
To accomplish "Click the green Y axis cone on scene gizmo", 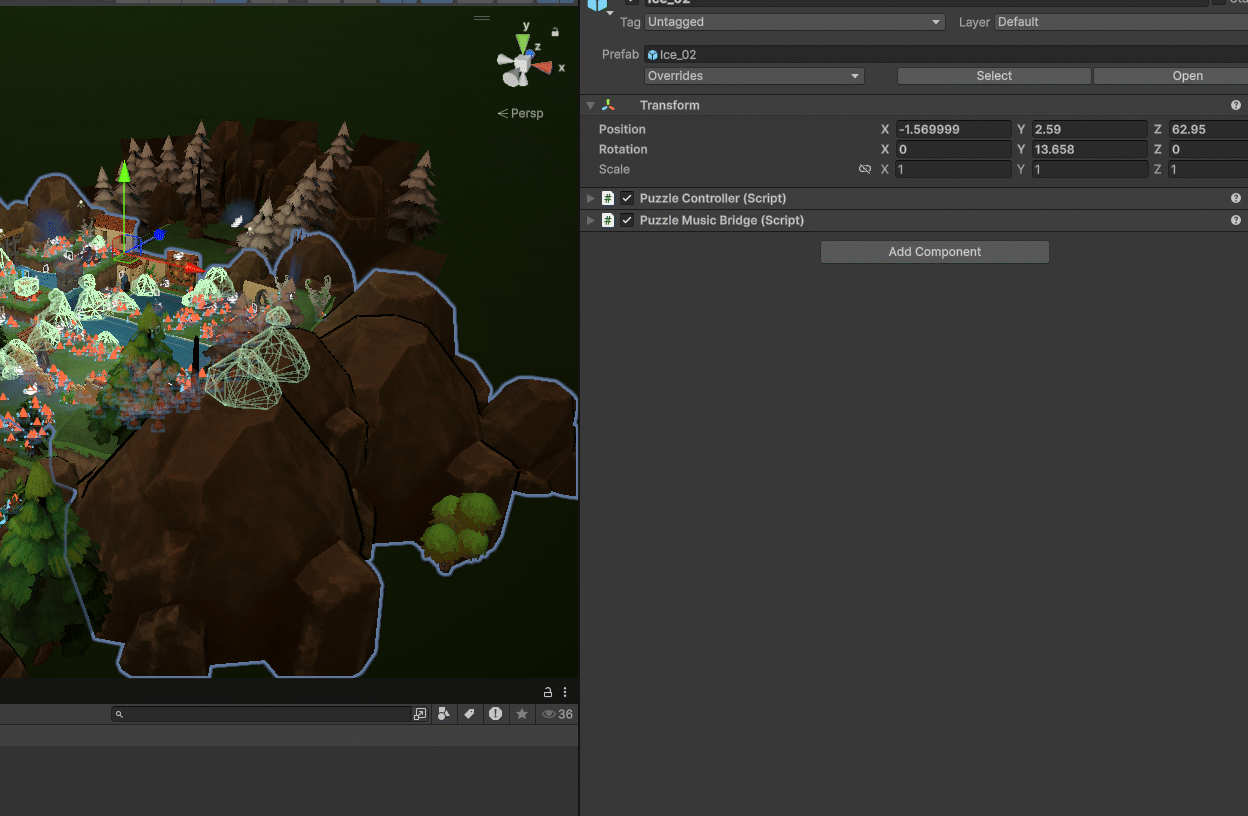I will click(x=522, y=44).
